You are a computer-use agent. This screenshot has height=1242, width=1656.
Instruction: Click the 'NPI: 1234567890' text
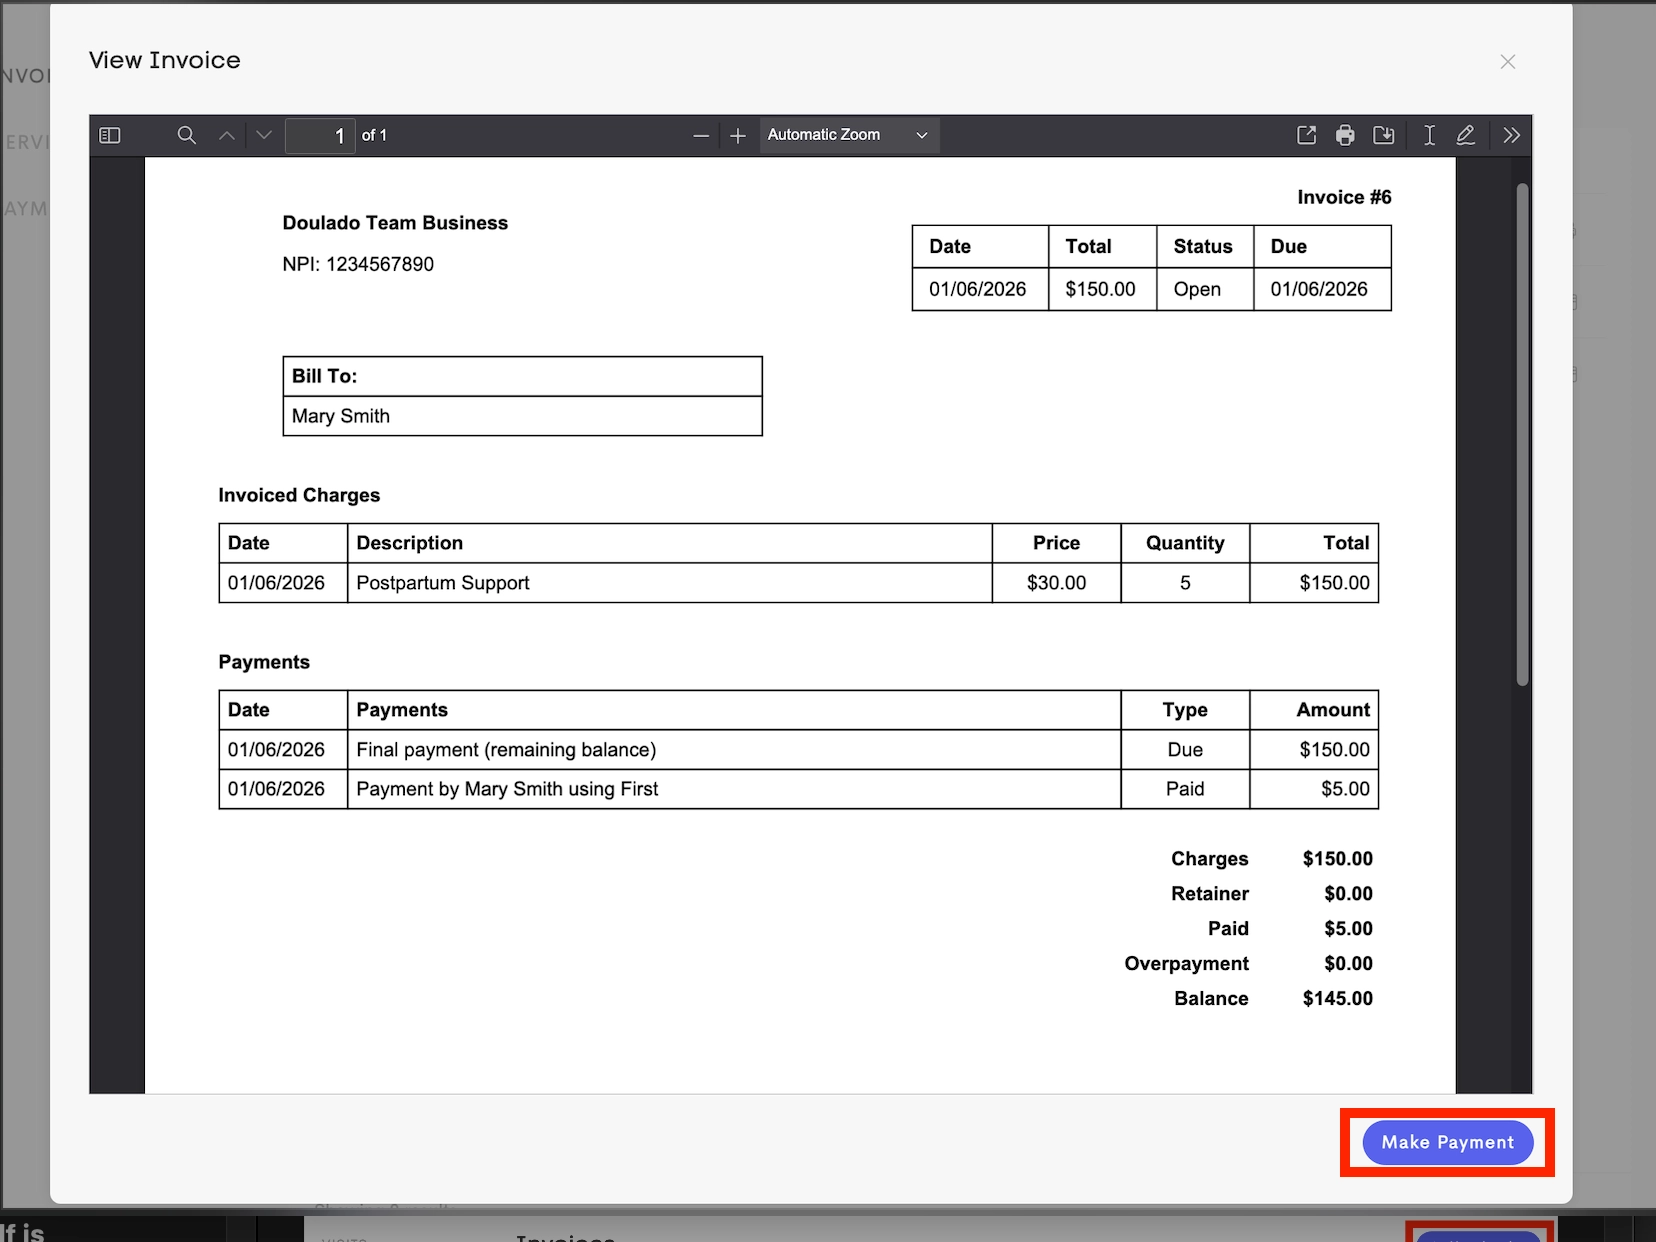pyautogui.click(x=358, y=264)
